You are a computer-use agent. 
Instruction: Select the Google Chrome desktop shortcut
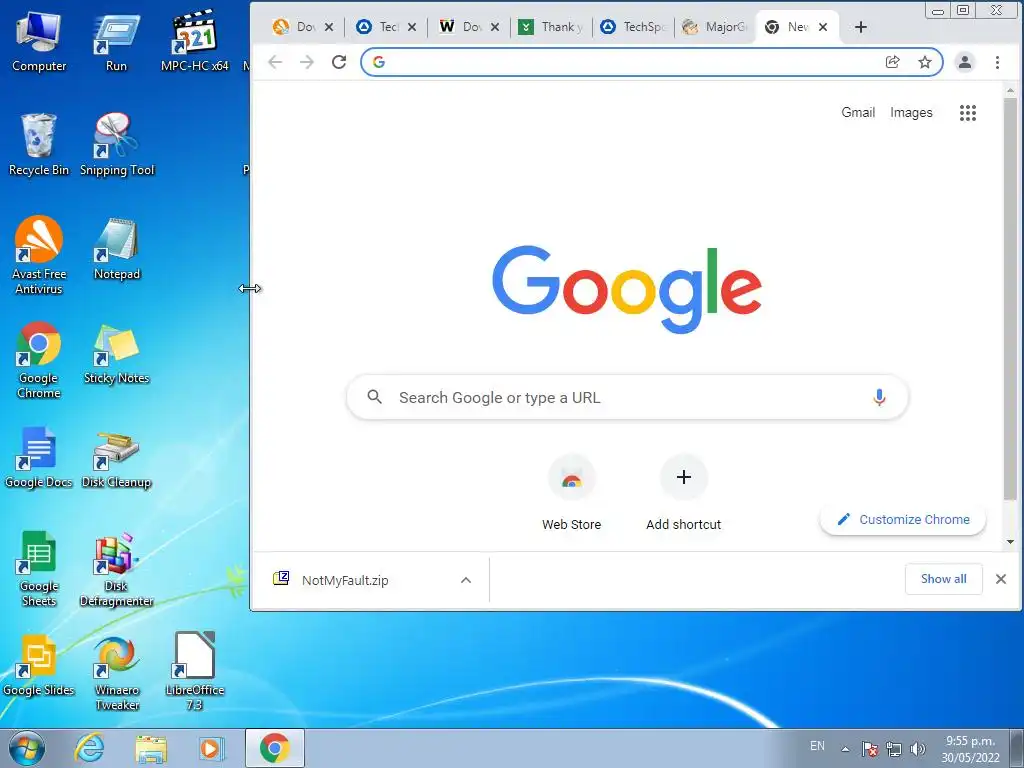point(39,359)
